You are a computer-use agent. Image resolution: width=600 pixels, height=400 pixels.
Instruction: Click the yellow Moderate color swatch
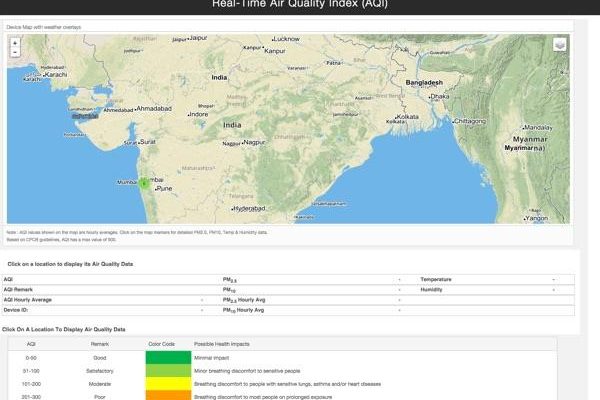click(168, 384)
